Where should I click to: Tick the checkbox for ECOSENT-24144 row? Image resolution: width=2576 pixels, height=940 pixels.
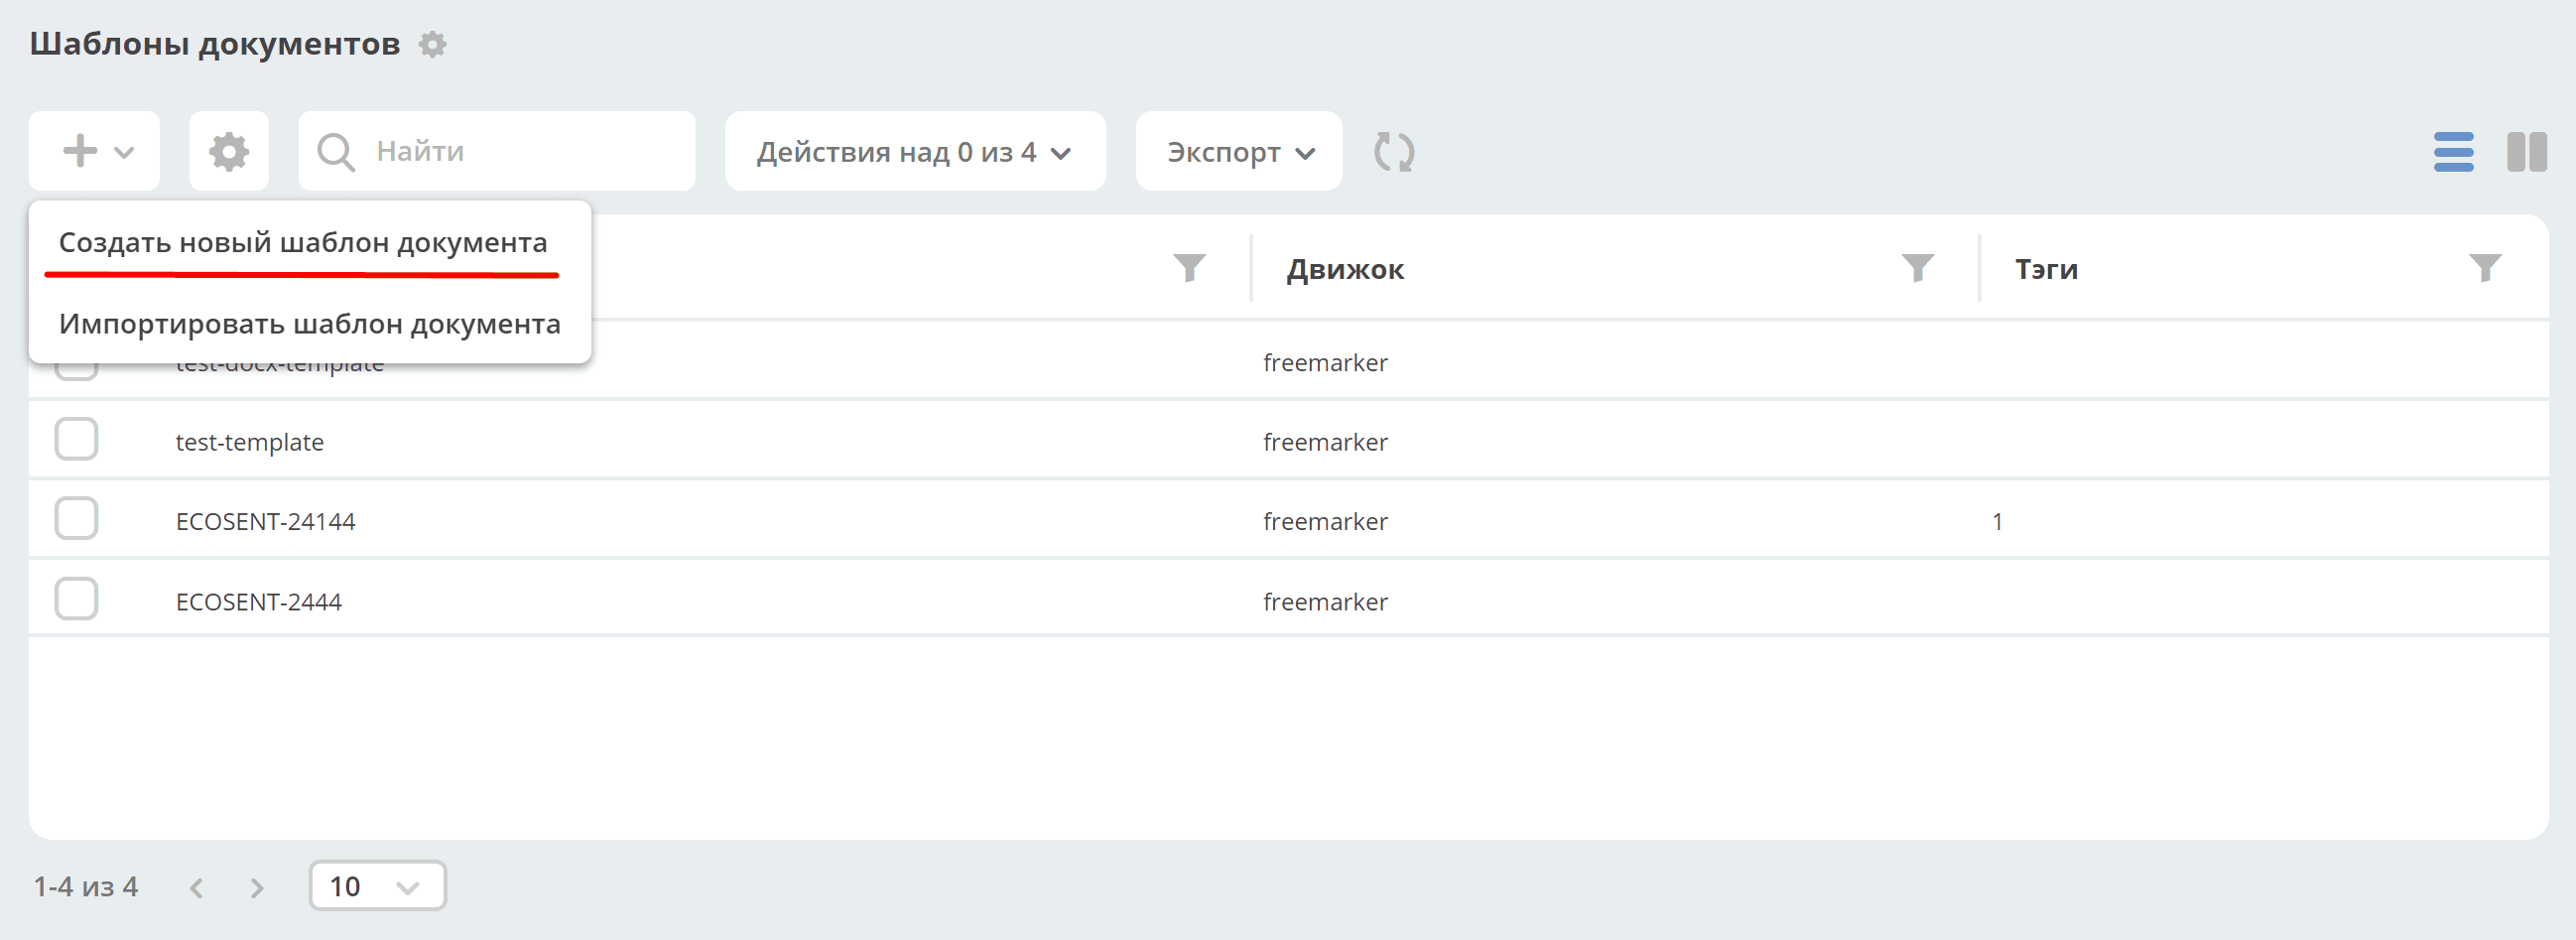click(76, 518)
